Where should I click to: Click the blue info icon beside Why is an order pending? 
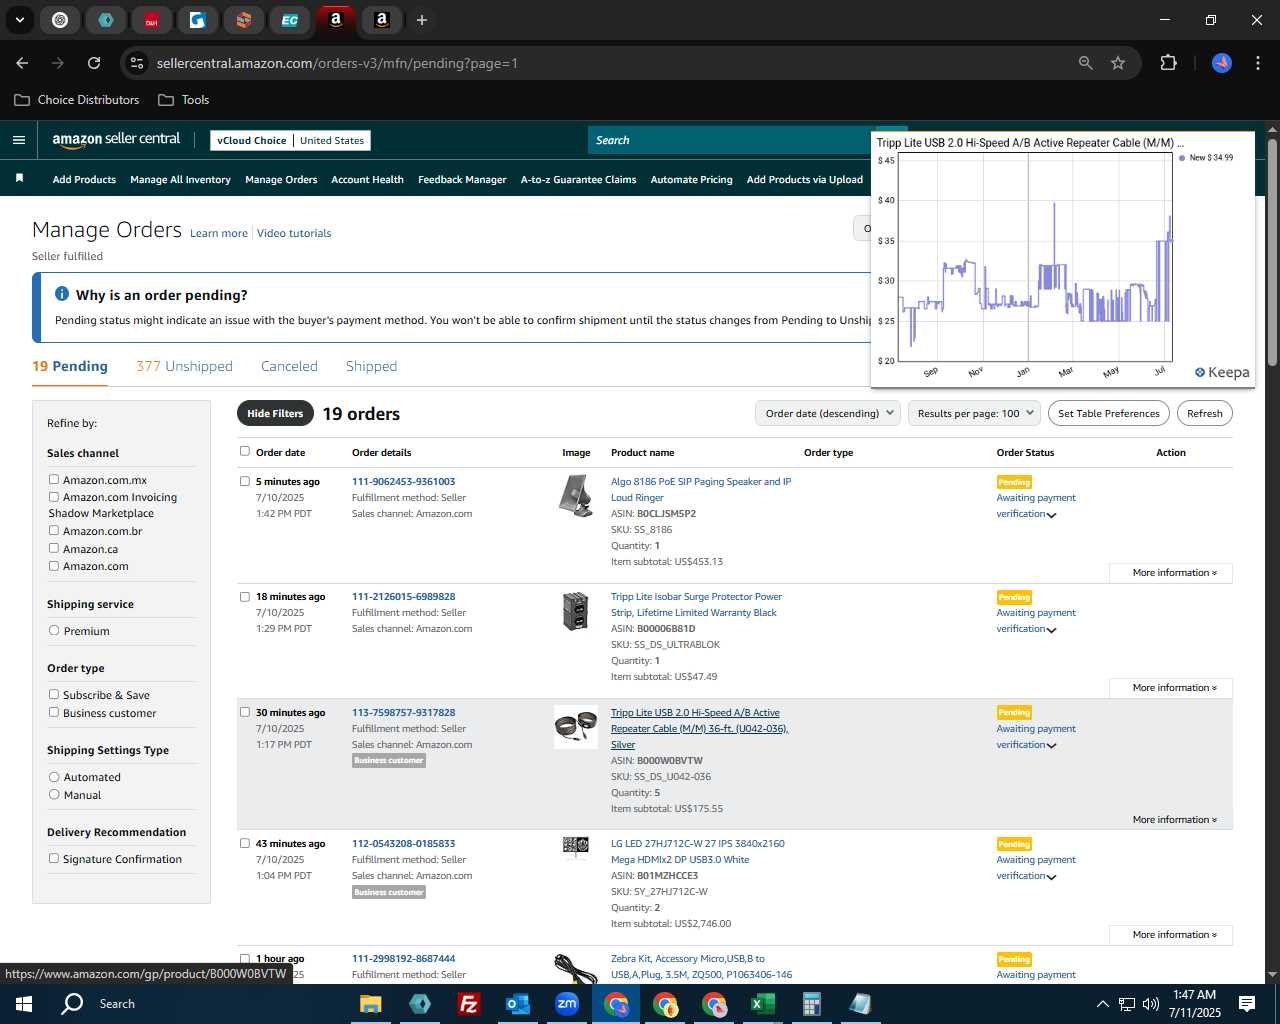click(62, 294)
